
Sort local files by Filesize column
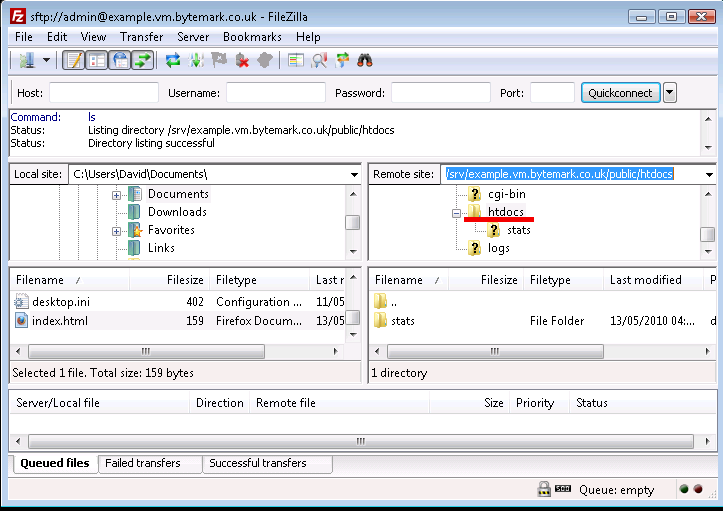point(169,279)
